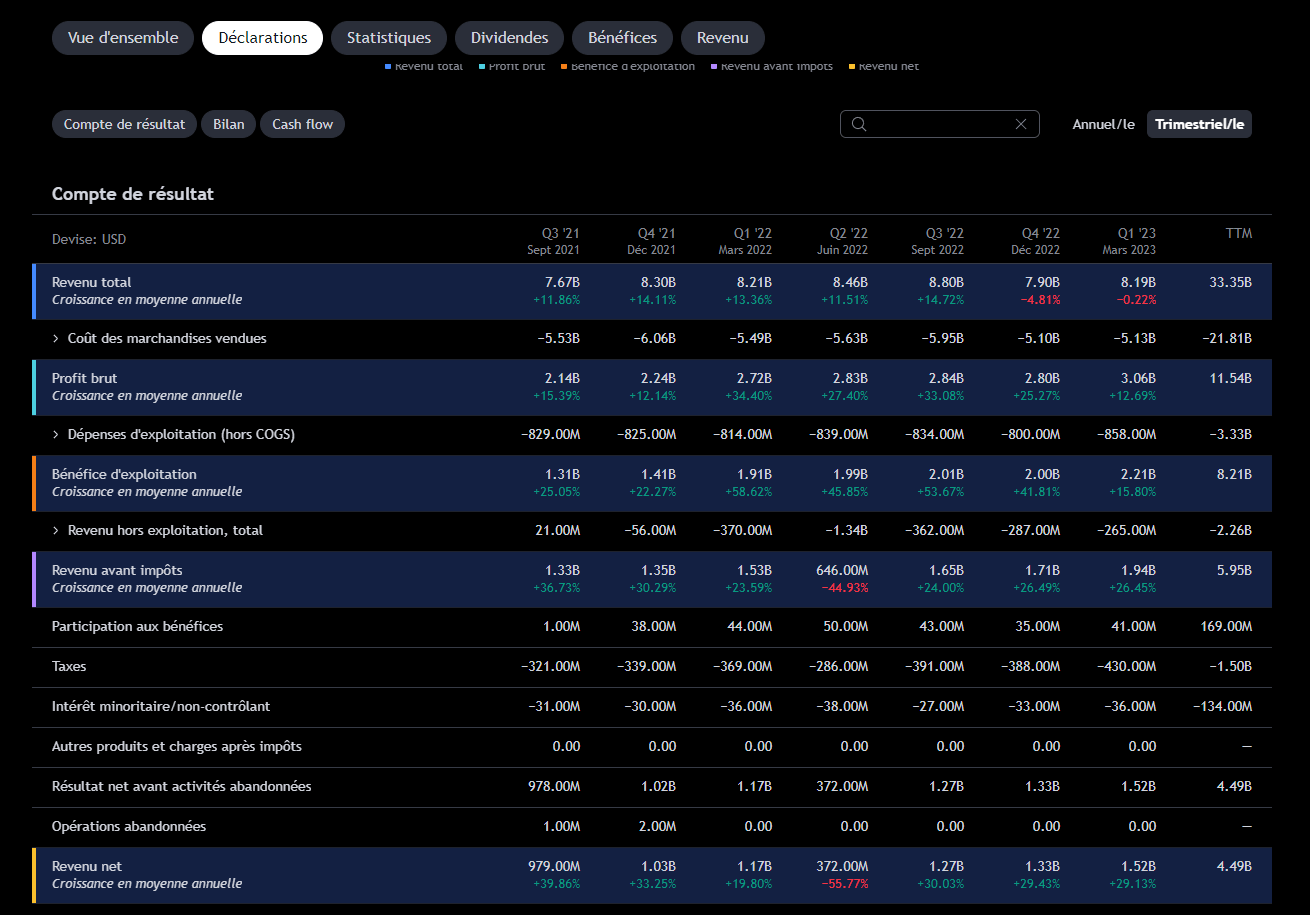The height and width of the screenshot is (915, 1310).
Task: Open the Vue d'ensemble tab
Action: (123, 38)
